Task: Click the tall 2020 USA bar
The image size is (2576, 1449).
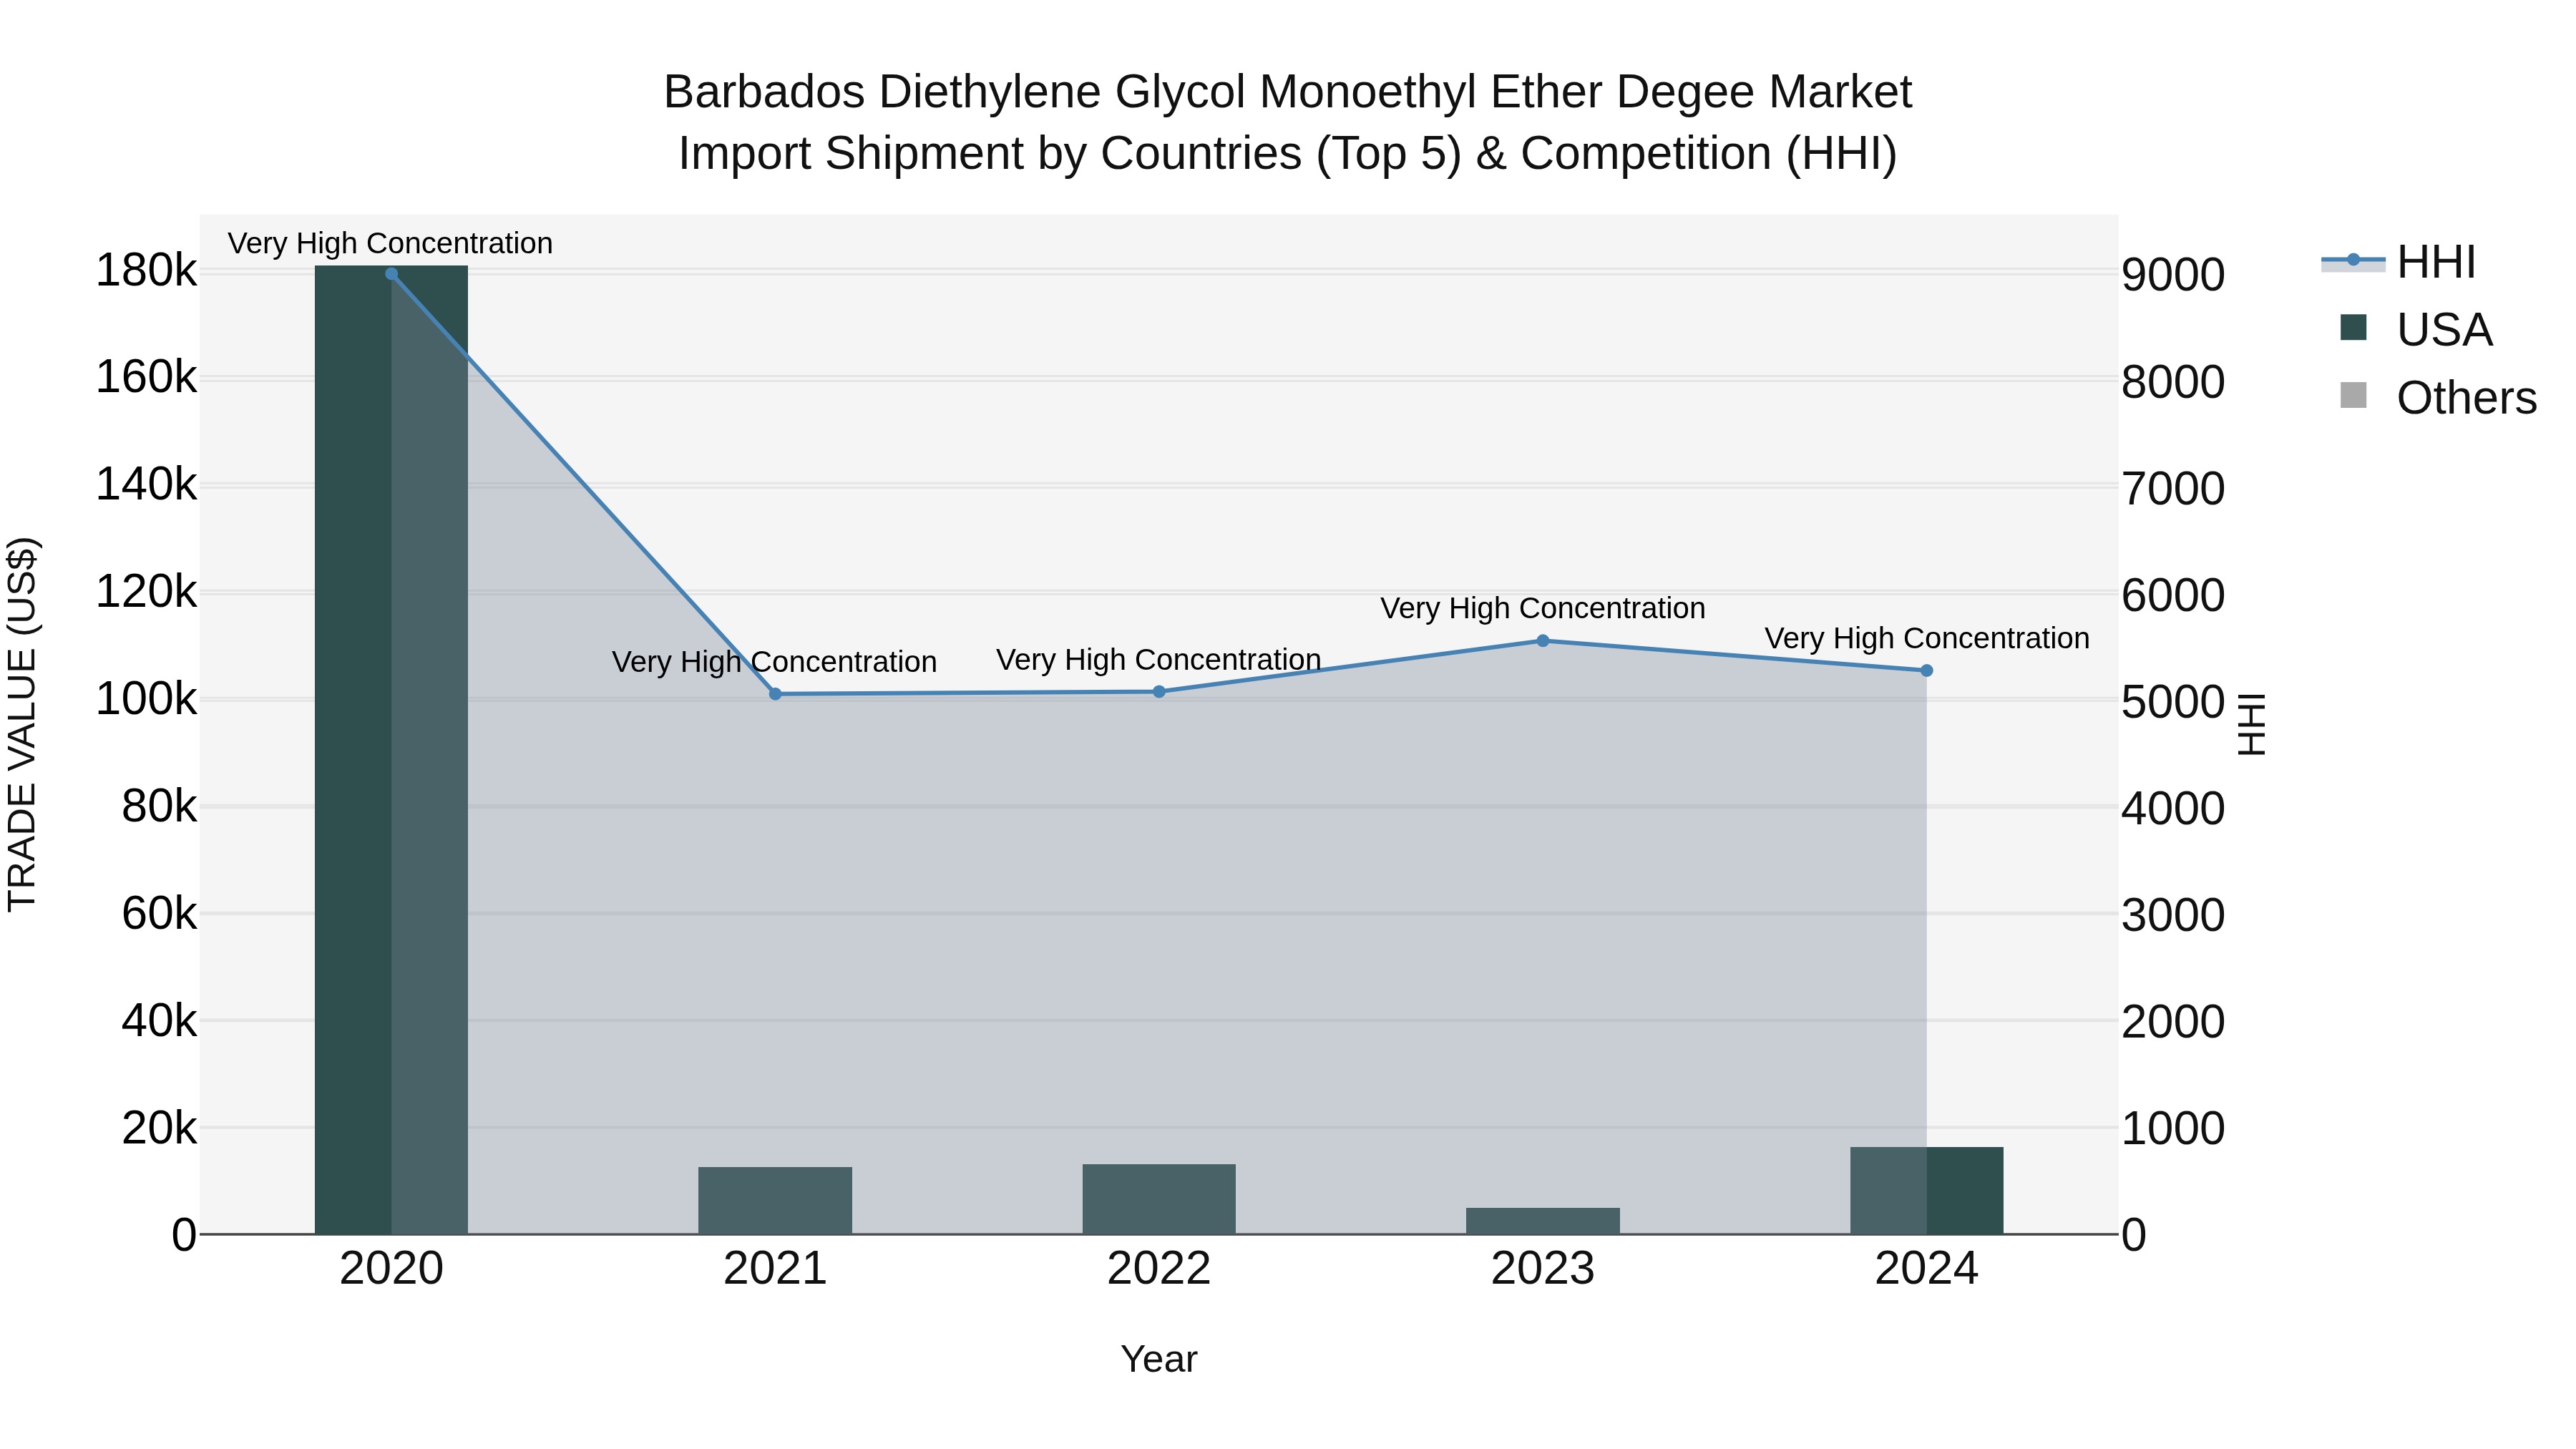Action: point(391,750)
